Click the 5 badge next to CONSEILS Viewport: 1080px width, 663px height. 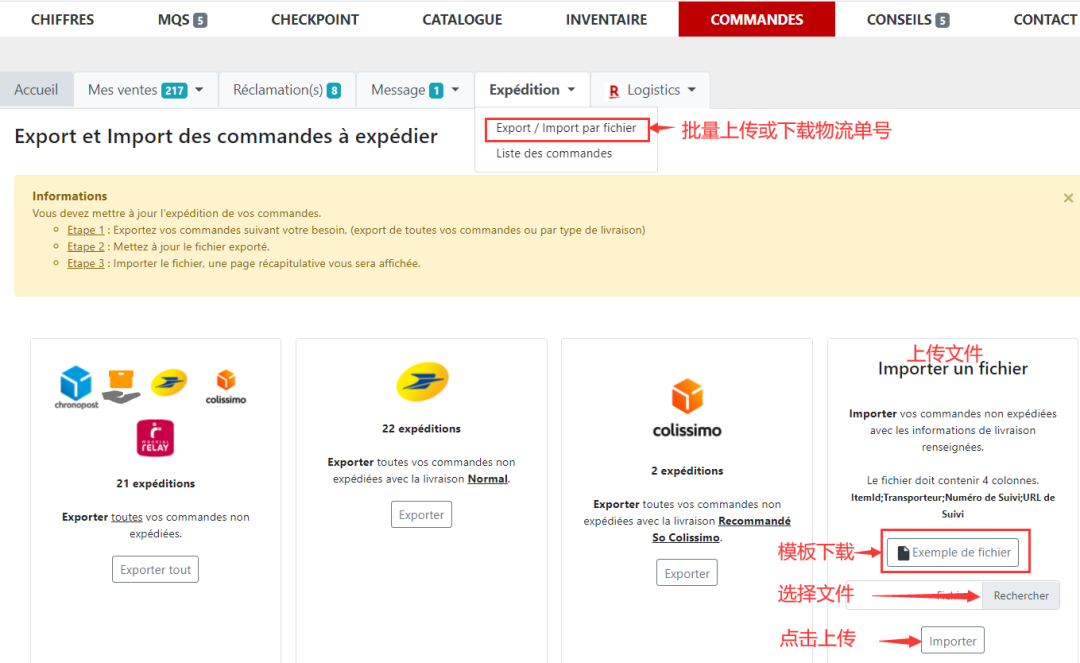pos(942,20)
